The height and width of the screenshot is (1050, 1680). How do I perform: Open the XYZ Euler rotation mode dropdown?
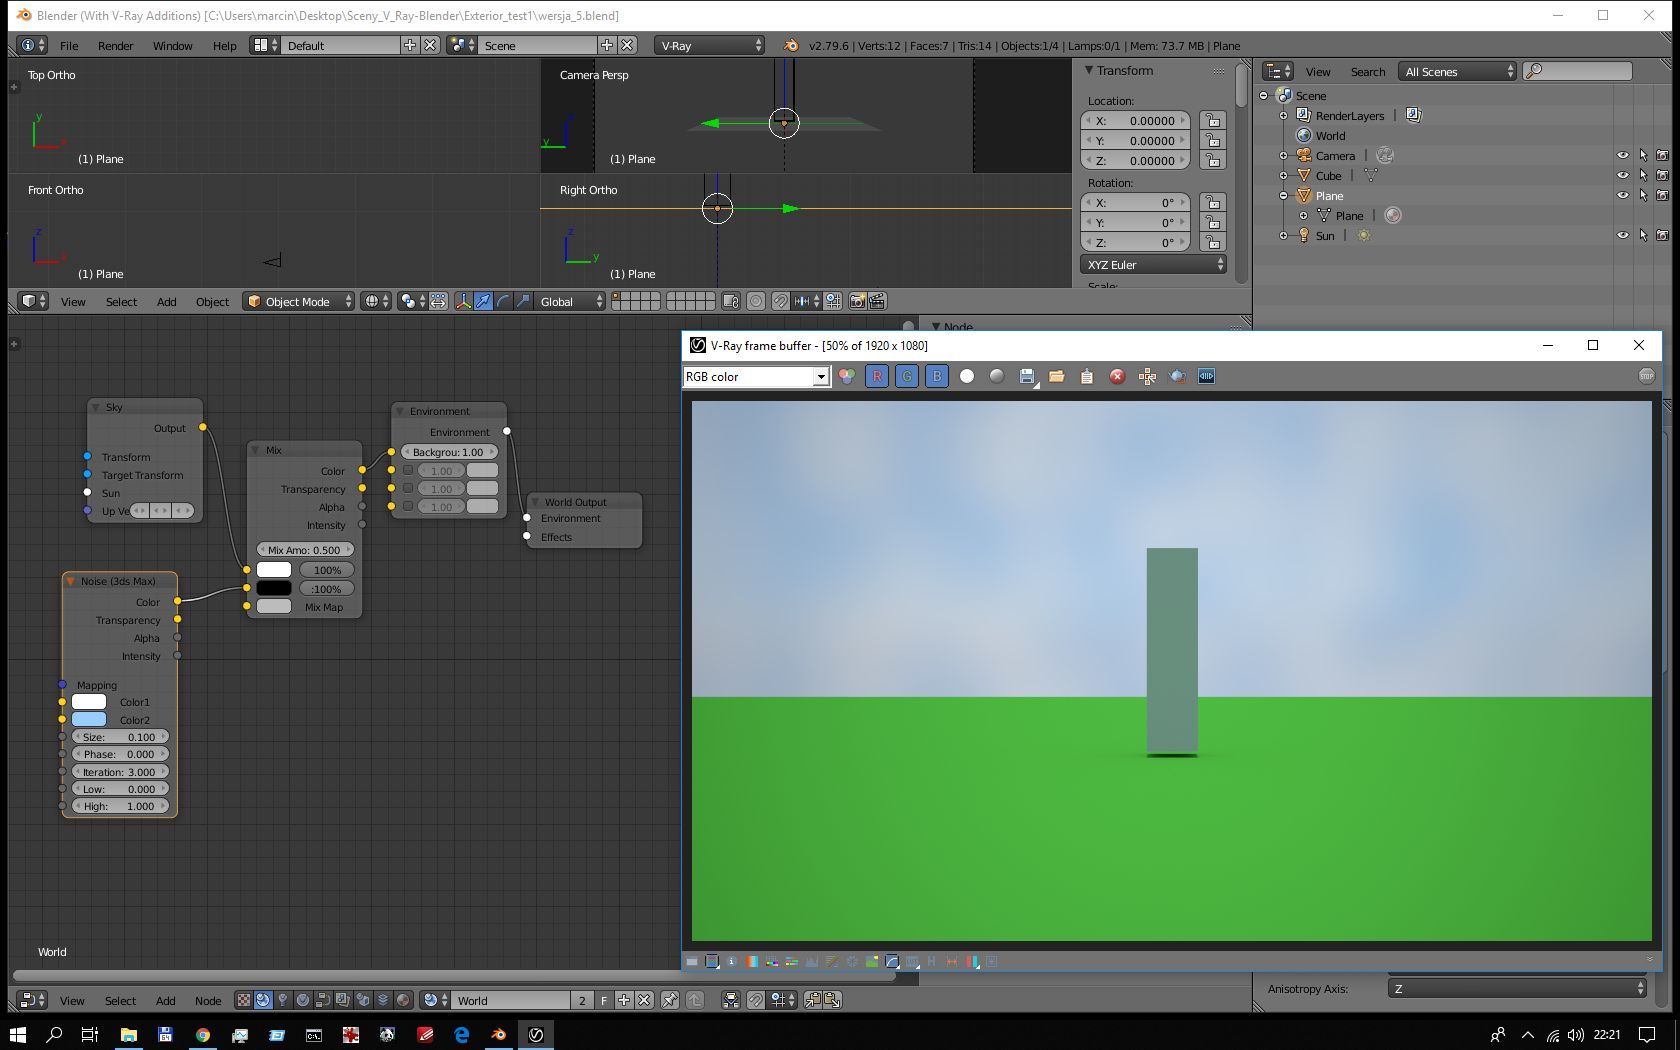(x=1154, y=264)
